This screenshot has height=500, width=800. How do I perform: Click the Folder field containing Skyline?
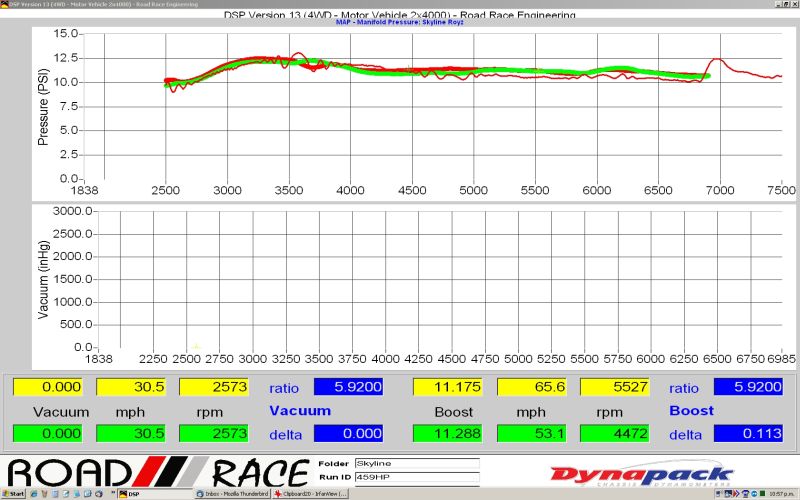tap(417, 463)
